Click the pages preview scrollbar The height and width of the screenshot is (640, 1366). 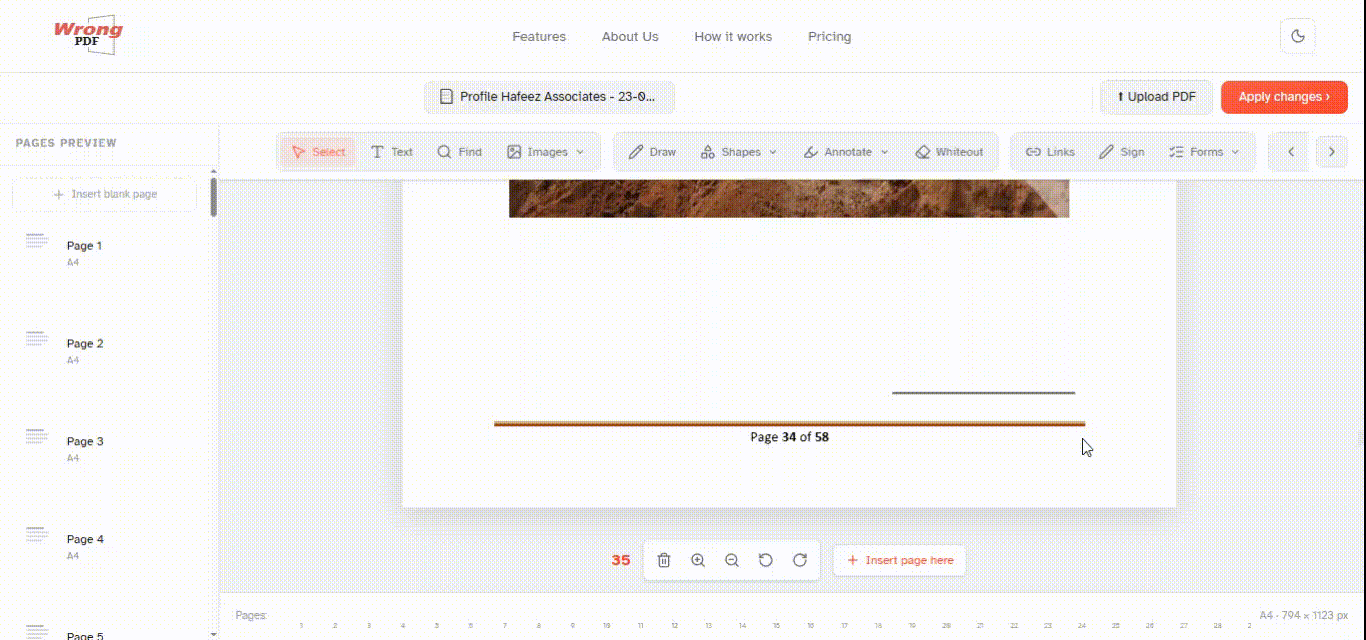pyautogui.click(x=214, y=197)
